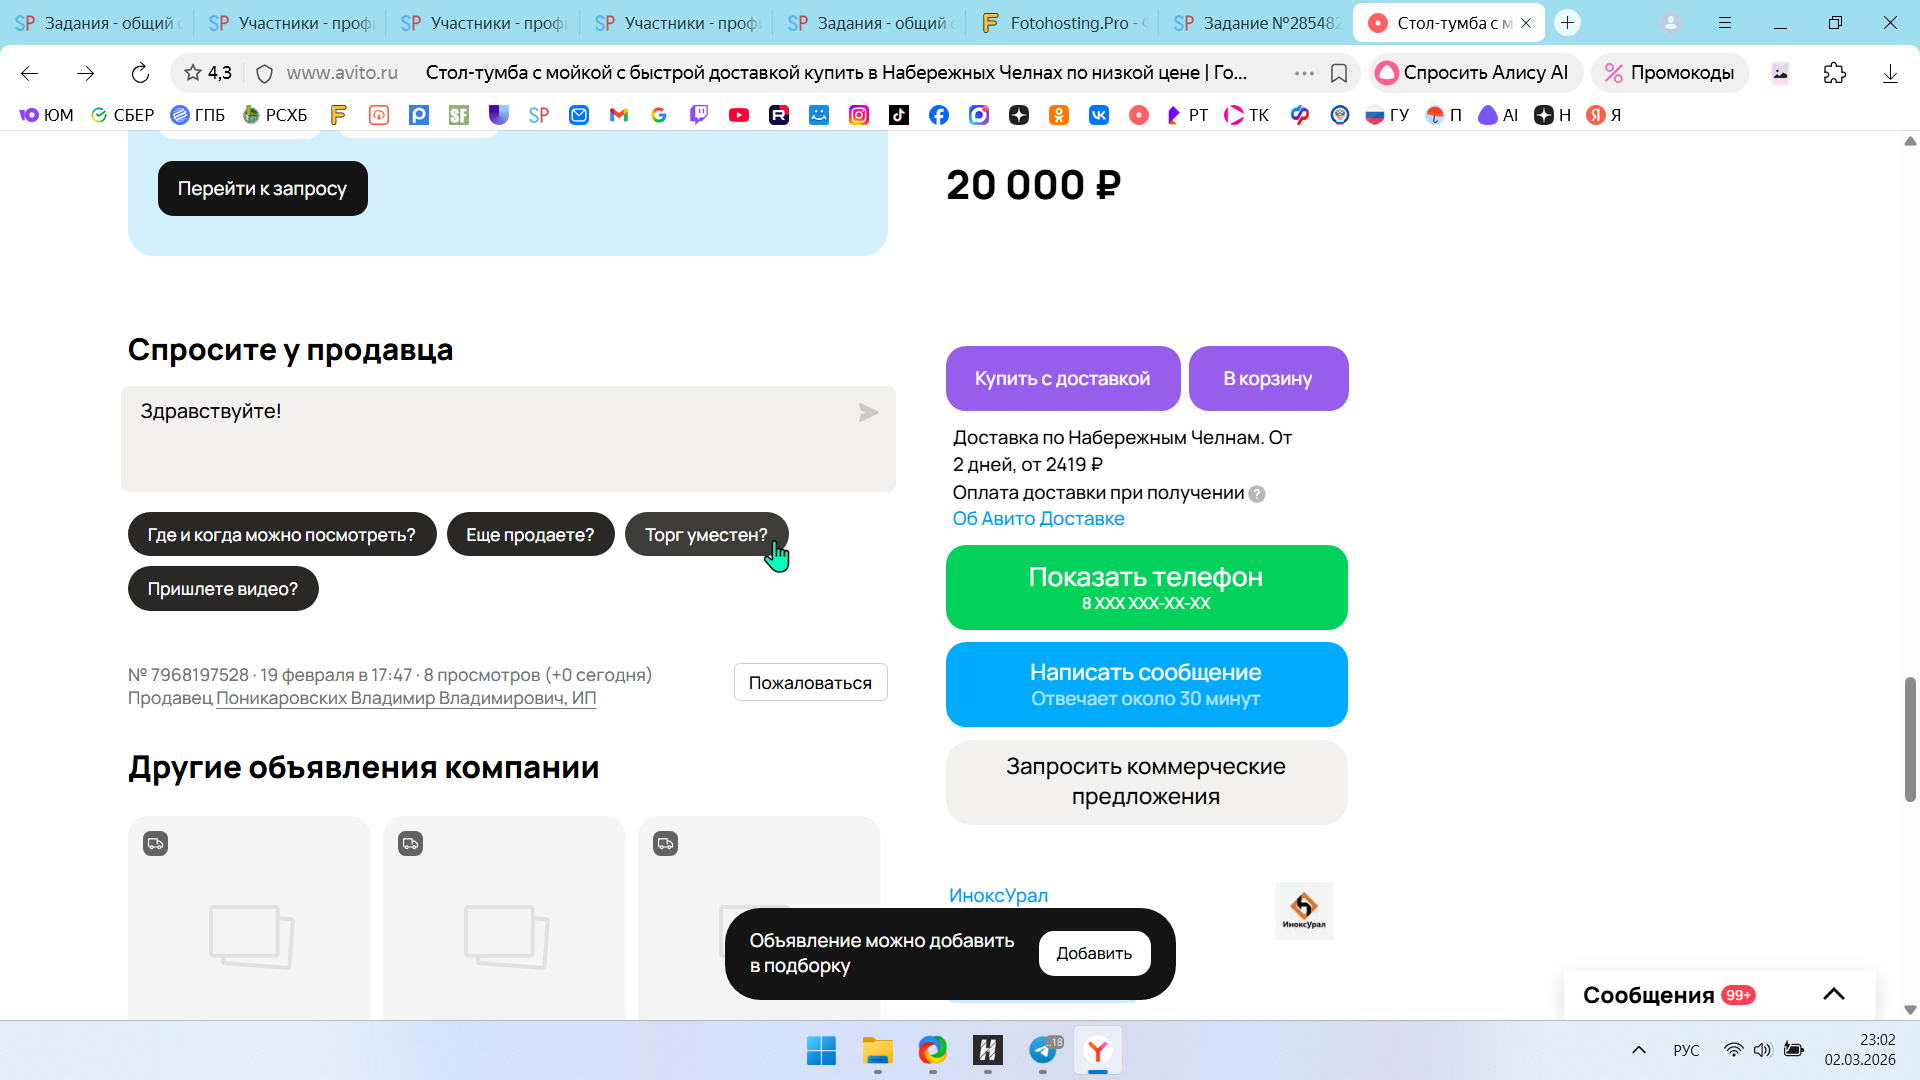This screenshot has height=1080, width=1920.
Task: Expand the Сообщения chat panel chevron
Action: pyautogui.click(x=1833, y=994)
